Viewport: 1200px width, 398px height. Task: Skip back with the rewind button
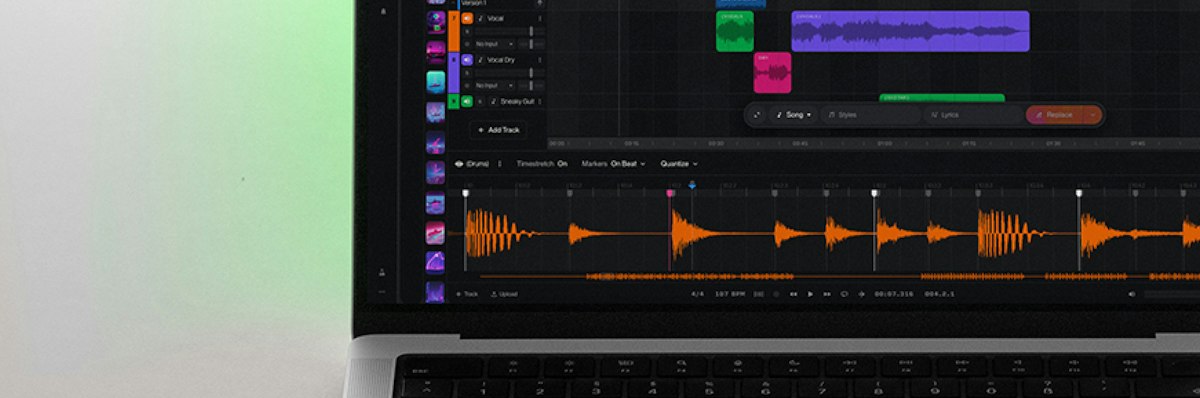(794, 294)
